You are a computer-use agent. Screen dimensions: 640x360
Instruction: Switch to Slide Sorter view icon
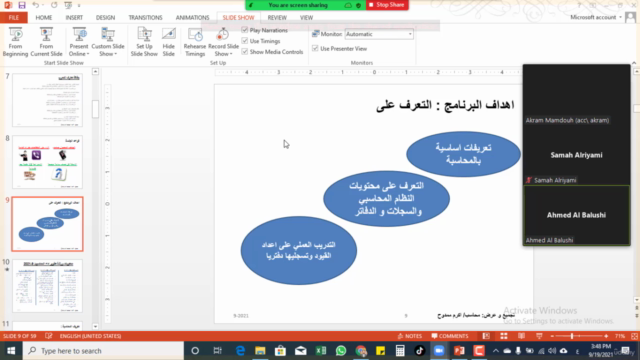tap(504, 336)
